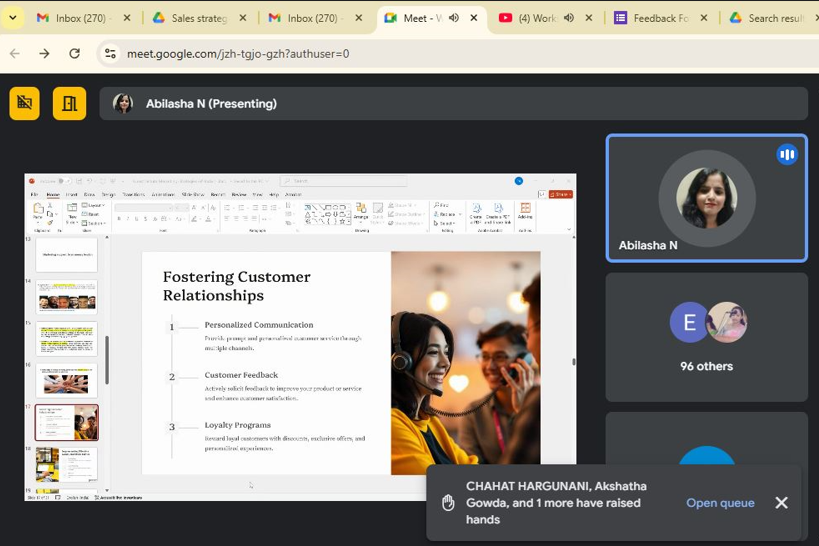This screenshot has height=546, width=819.
Task: Click the raised hand icon in the notification
Action: tap(448, 503)
